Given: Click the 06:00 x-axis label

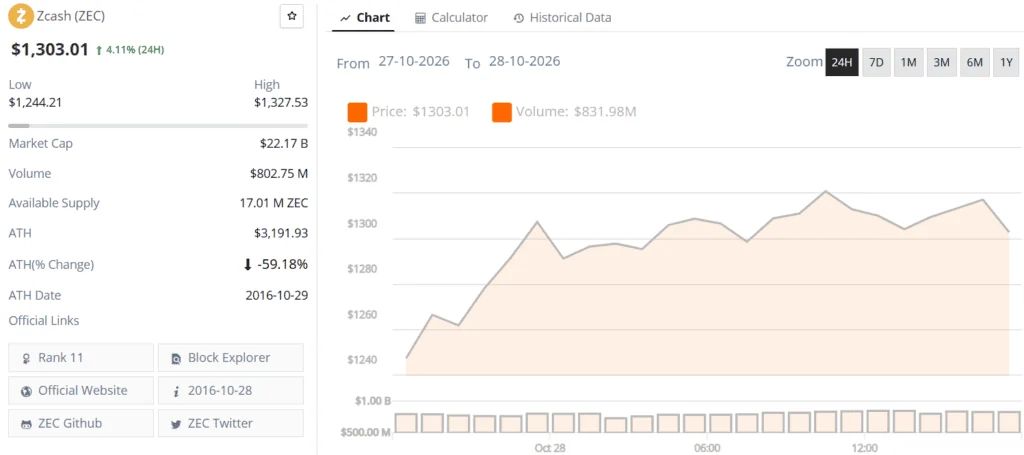Looking at the screenshot, I should [x=707, y=448].
